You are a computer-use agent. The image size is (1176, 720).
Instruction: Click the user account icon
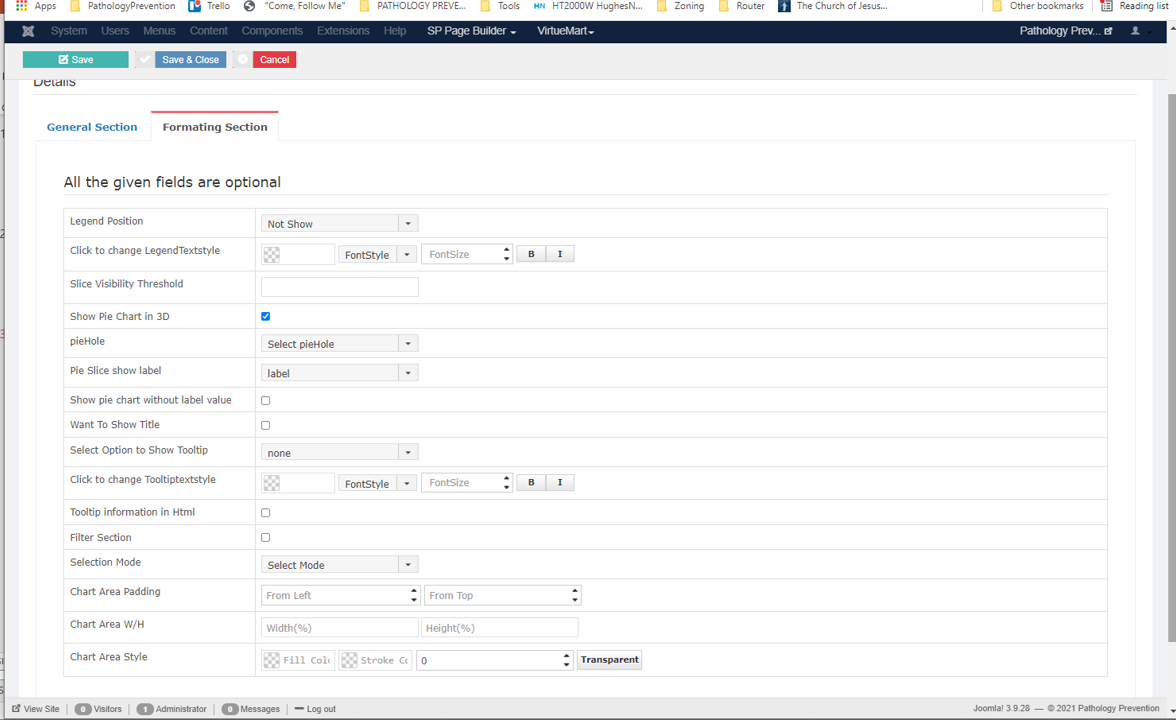coord(1135,31)
